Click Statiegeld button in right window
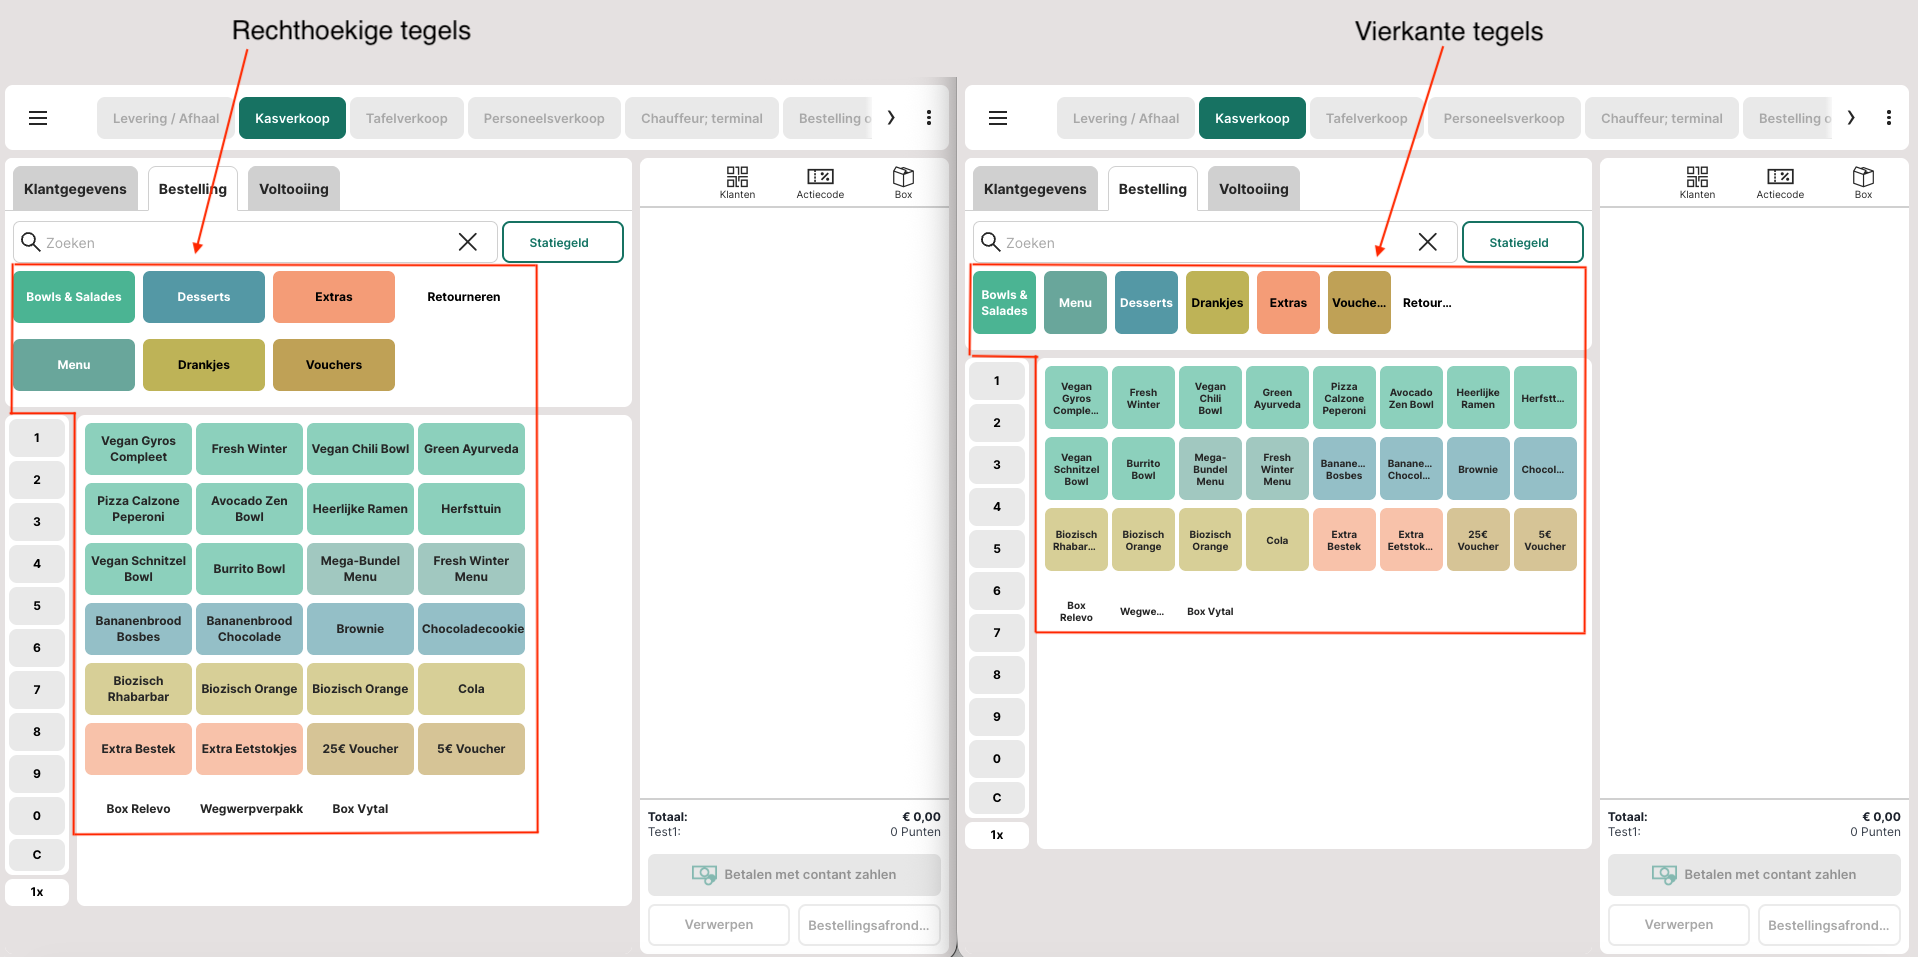 pos(1522,242)
